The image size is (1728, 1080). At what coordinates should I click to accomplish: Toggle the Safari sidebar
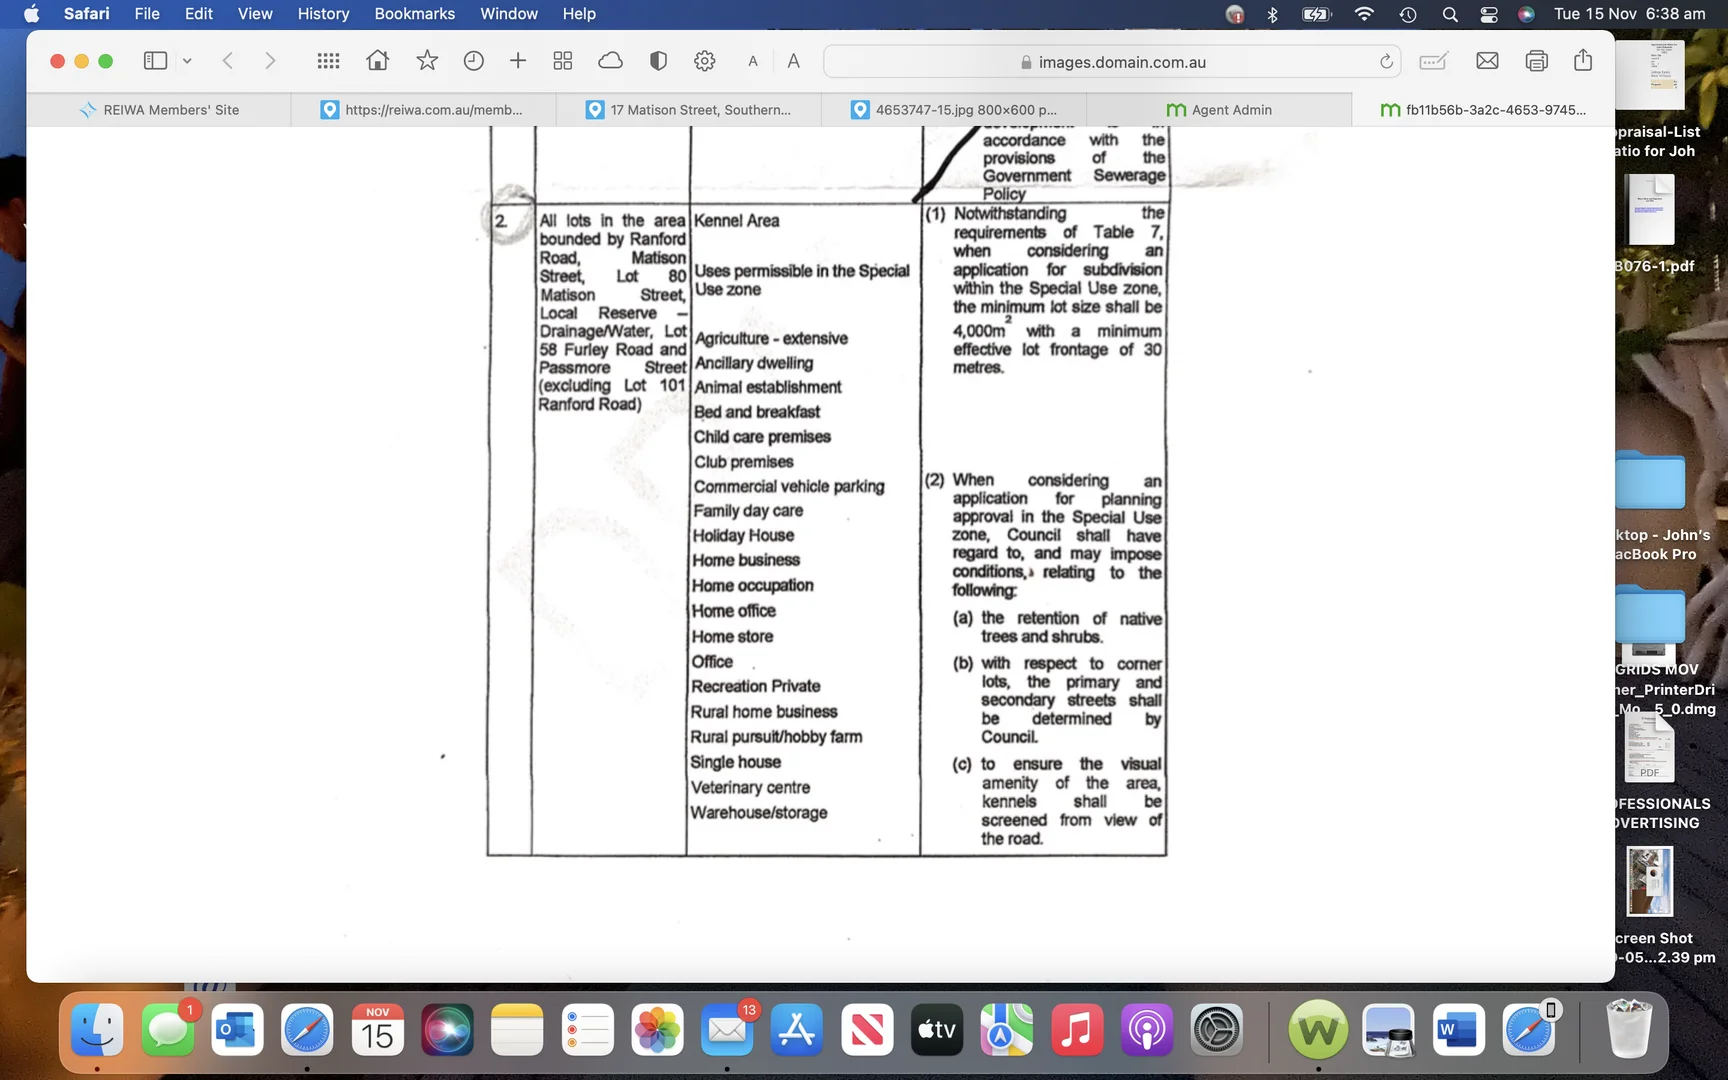click(x=155, y=61)
